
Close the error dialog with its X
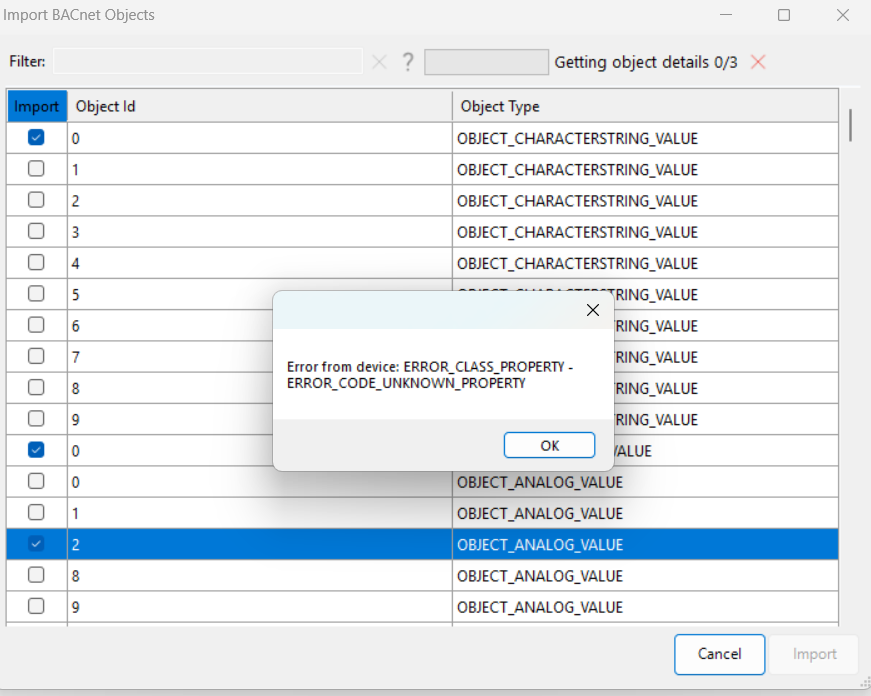[592, 310]
